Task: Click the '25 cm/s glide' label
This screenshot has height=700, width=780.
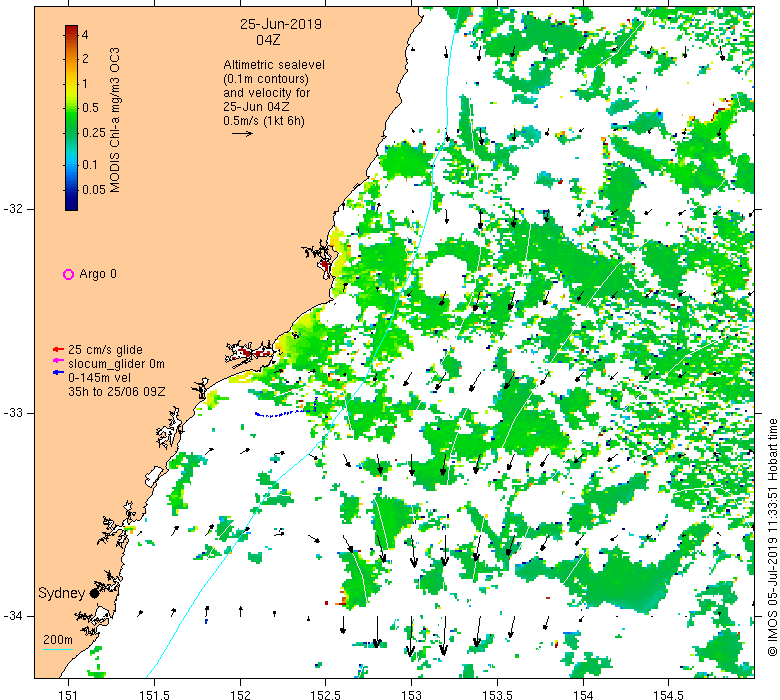Action: click(105, 350)
